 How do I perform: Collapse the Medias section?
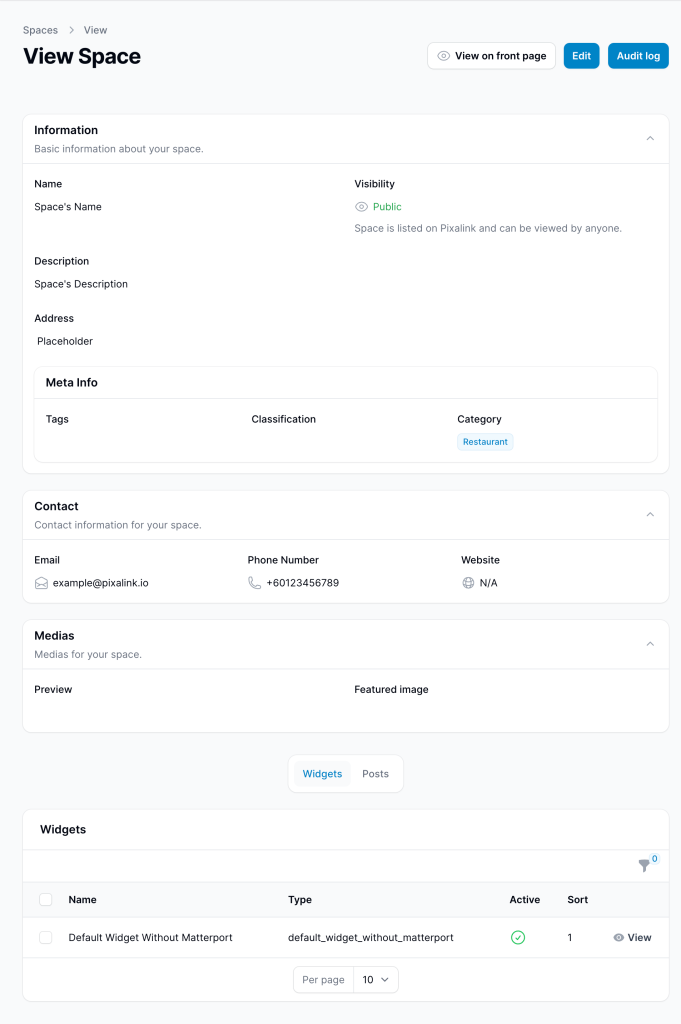pos(650,644)
